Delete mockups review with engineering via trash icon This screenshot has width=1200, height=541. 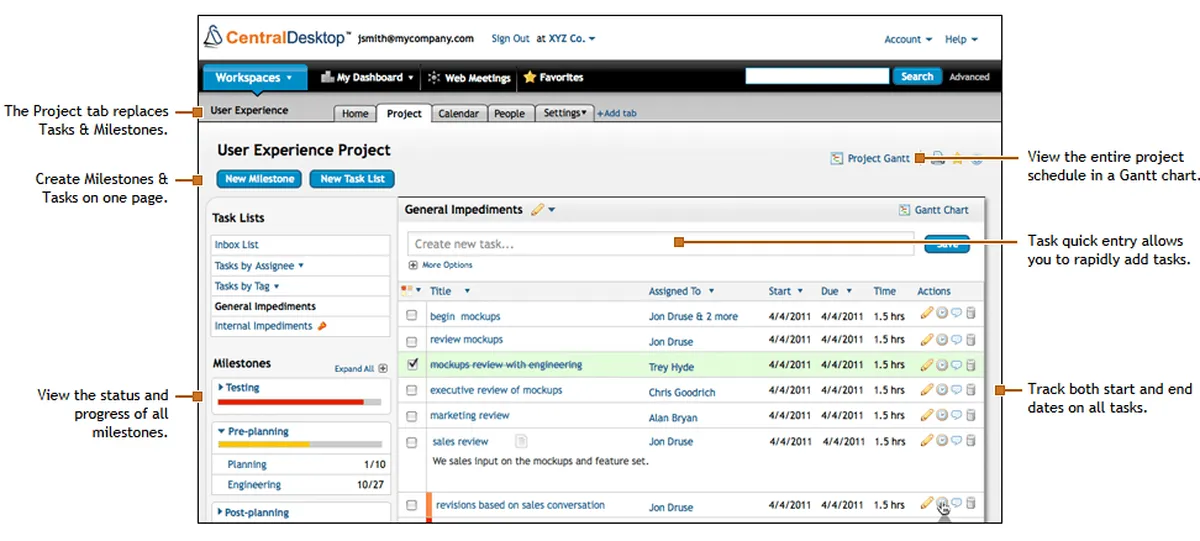coord(971,365)
